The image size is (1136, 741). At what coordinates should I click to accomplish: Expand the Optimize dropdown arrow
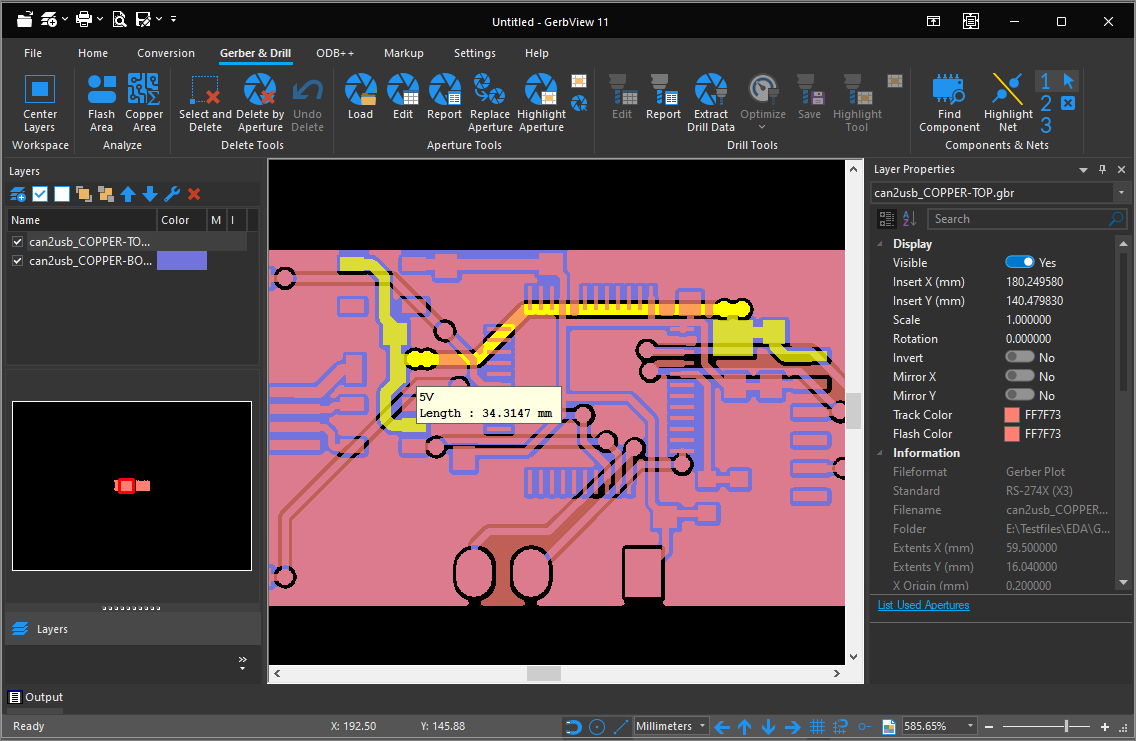(762, 127)
